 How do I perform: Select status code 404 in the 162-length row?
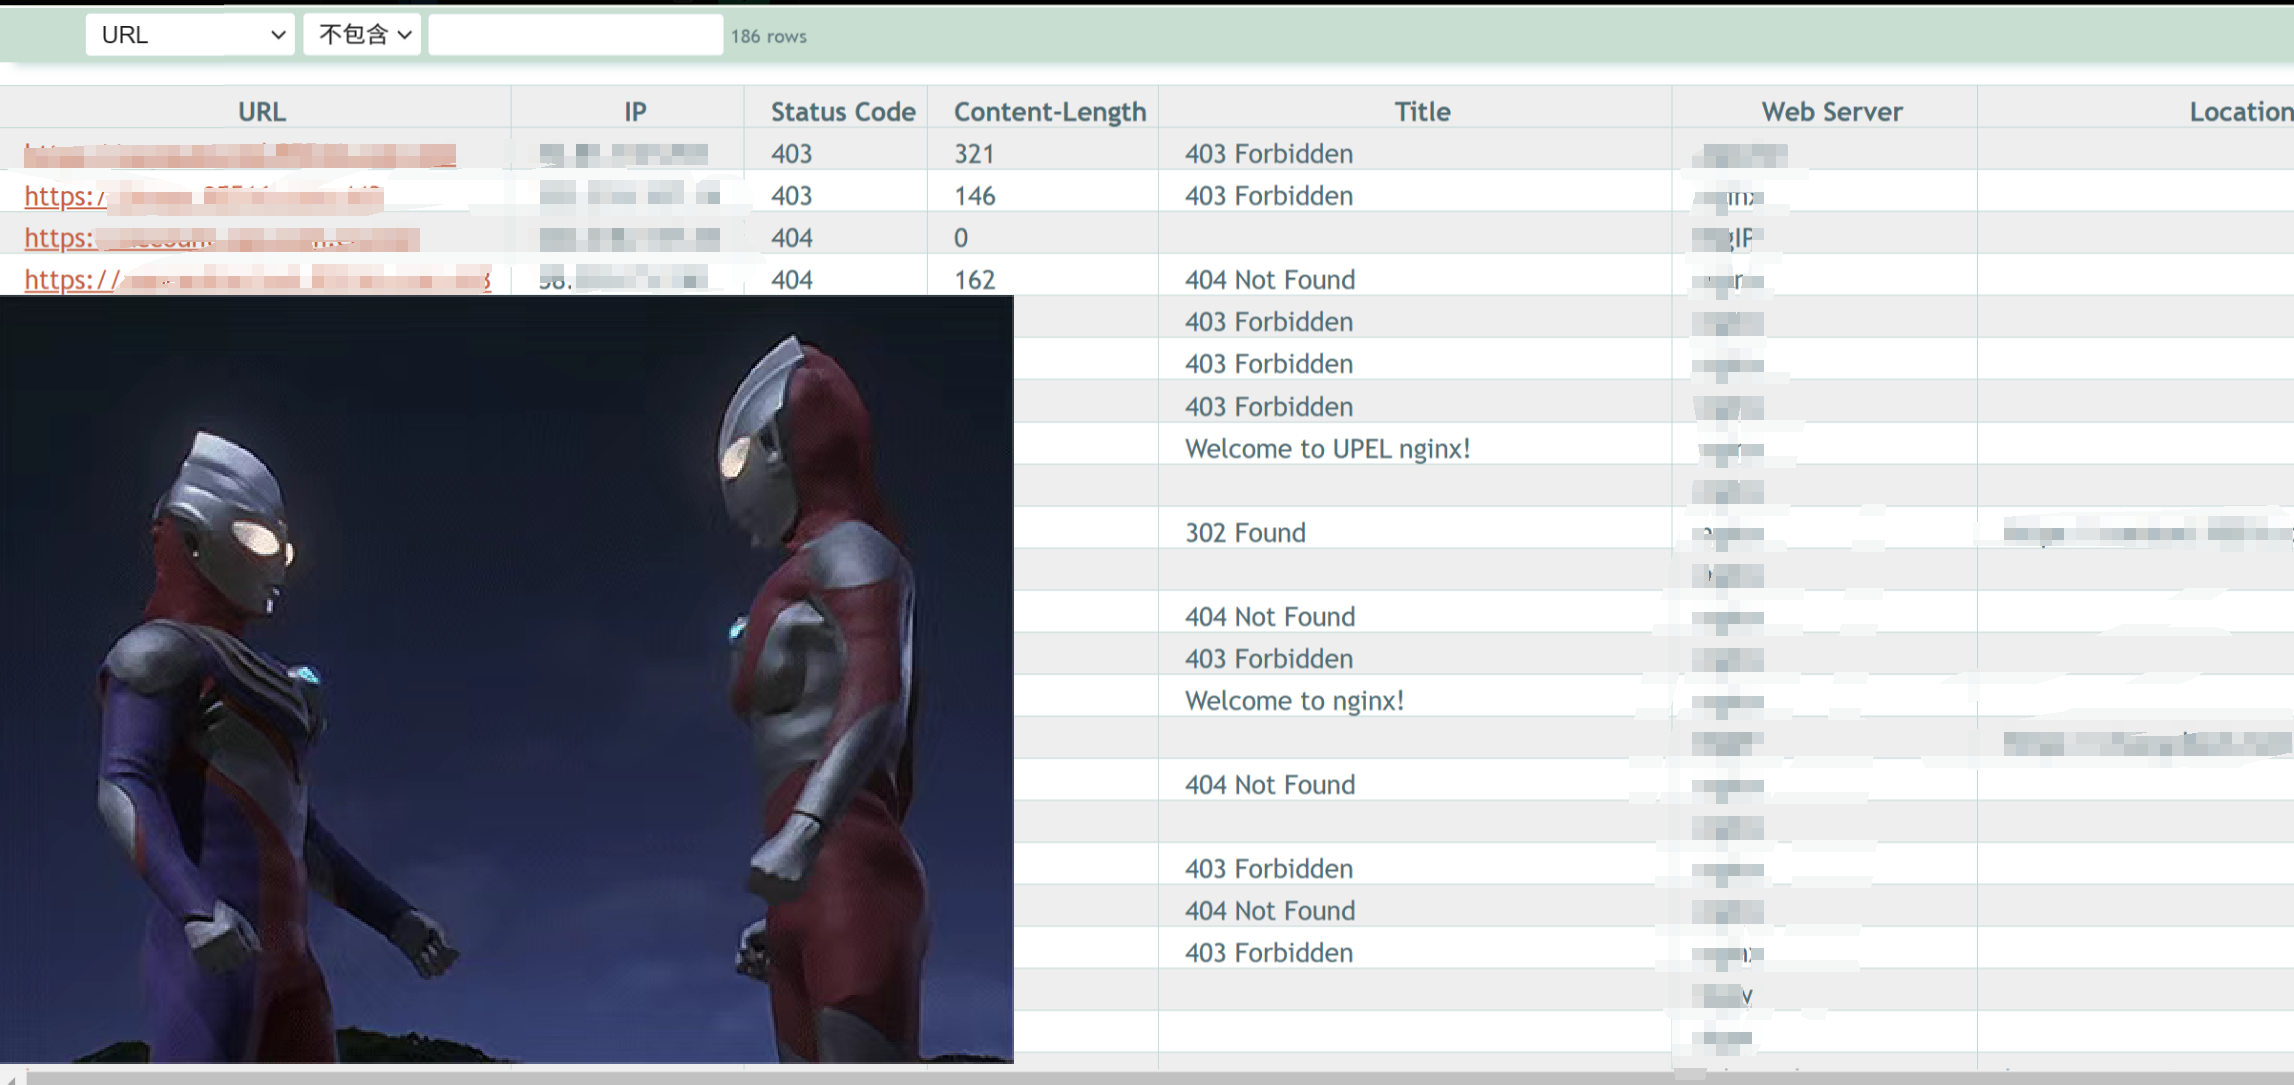point(791,280)
